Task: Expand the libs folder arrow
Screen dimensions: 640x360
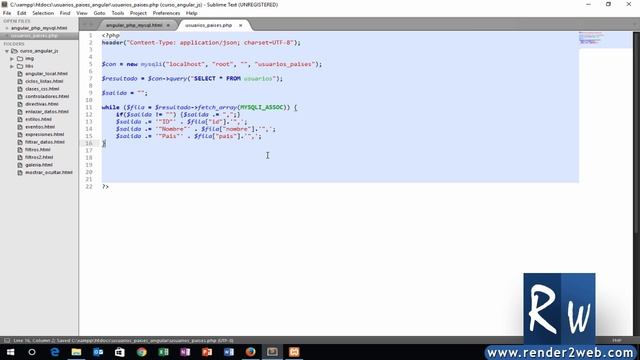Action: pos(12,66)
